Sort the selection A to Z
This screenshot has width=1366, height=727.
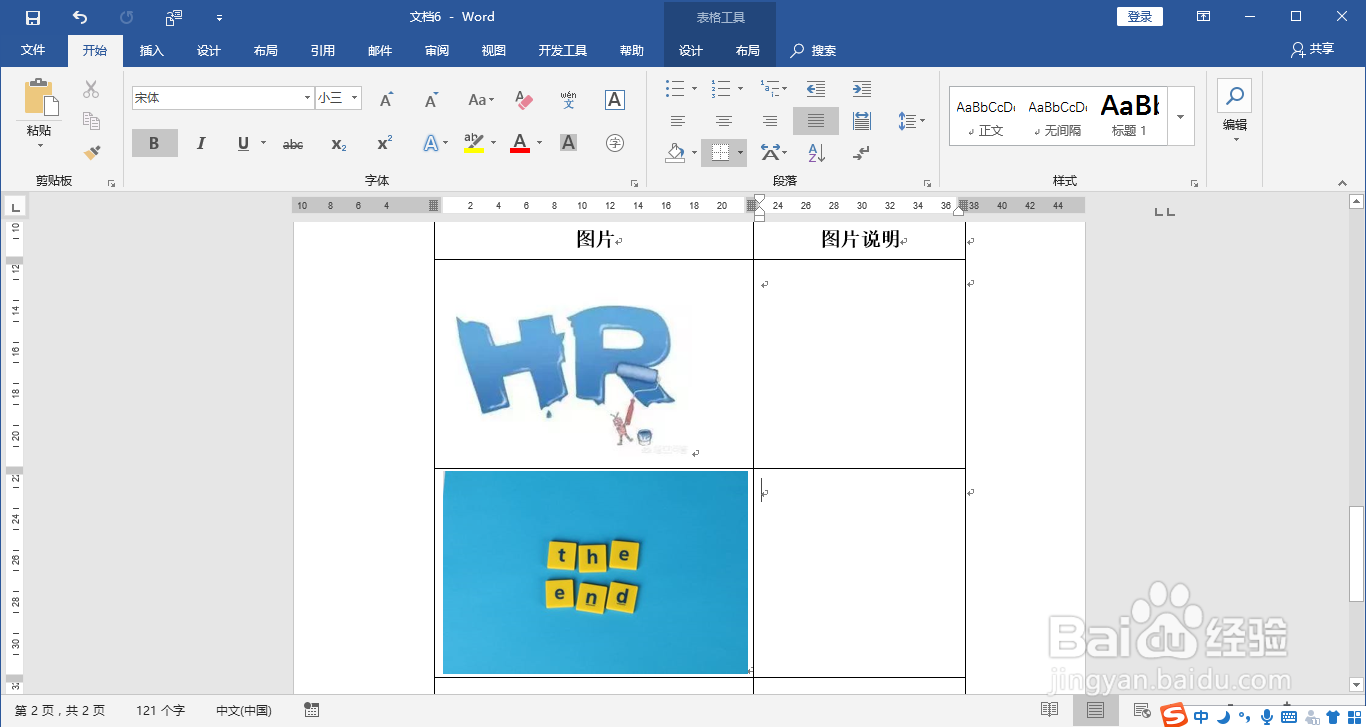pyautogui.click(x=816, y=153)
